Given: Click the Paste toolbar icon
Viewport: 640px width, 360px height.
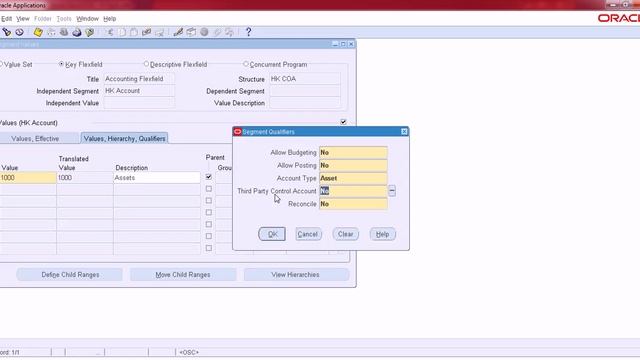Looking at the screenshot, I should 133,32.
